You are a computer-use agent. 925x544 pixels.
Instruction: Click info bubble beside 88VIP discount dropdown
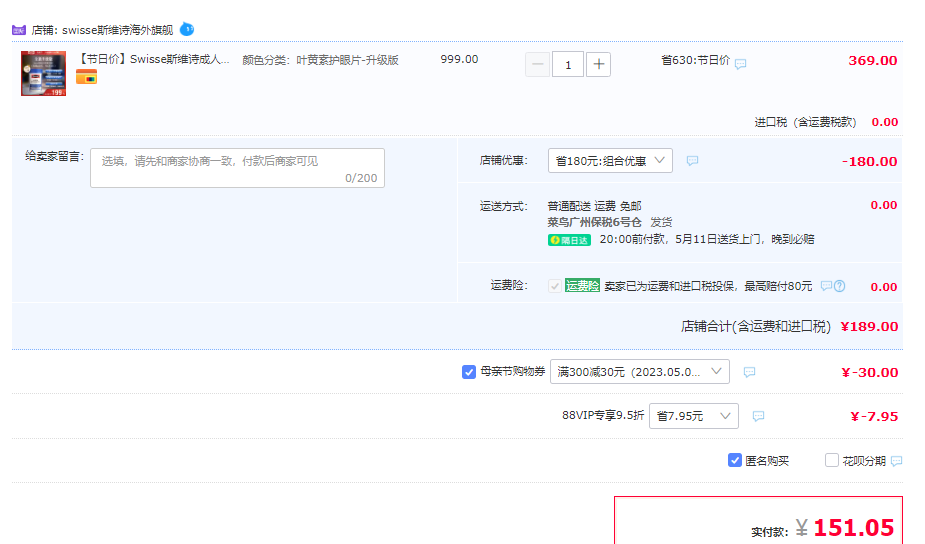coord(759,417)
